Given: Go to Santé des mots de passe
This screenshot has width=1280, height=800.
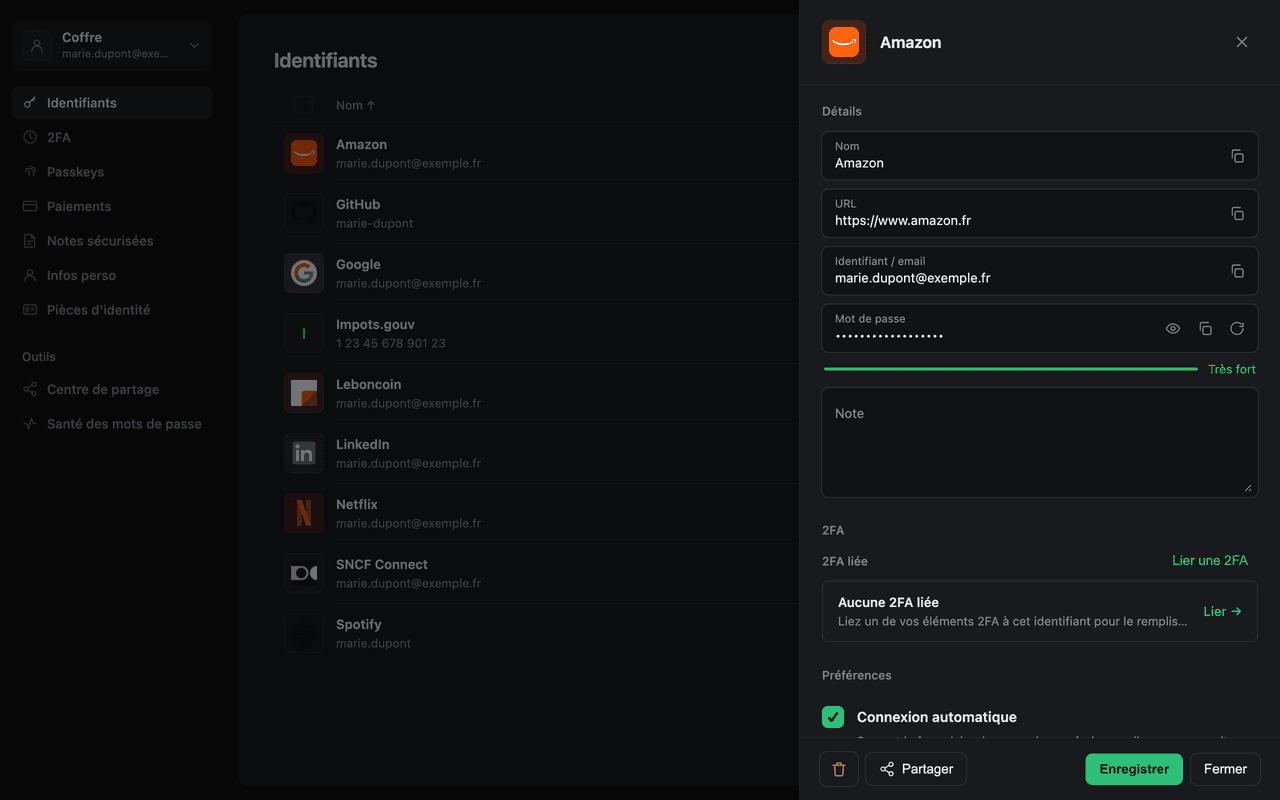Looking at the screenshot, I should pyautogui.click(x=112, y=424).
